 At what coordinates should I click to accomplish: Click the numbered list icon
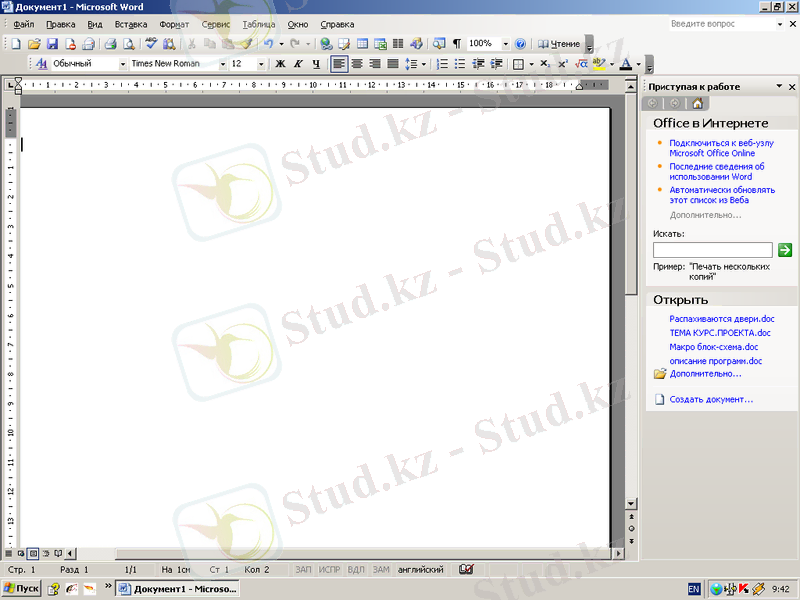pyautogui.click(x=442, y=64)
